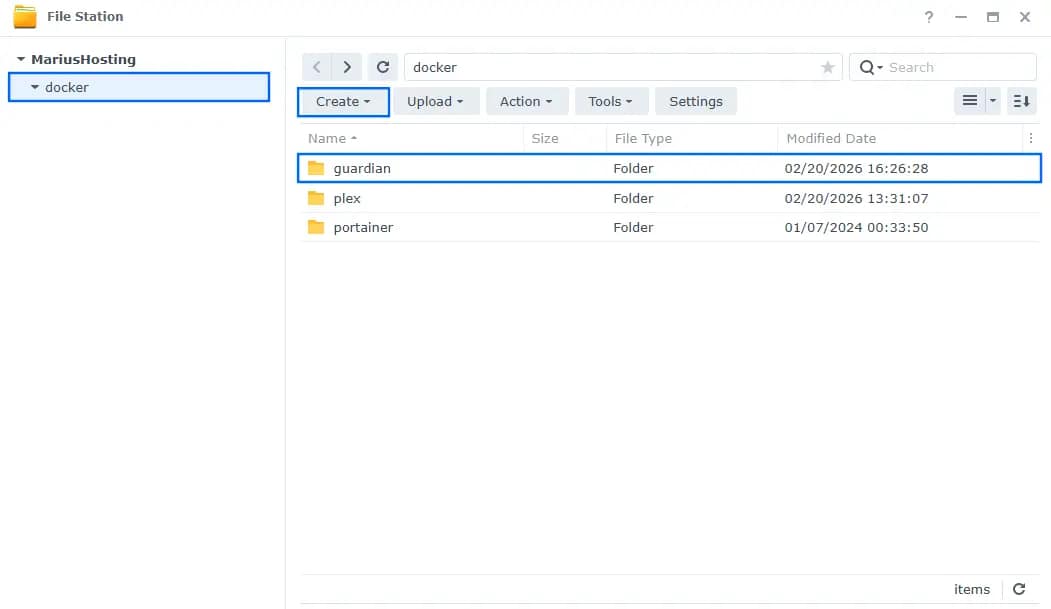Image resolution: width=1051 pixels, height=609 pixels.
Task: Open the Action dropdown menu
Action: (x=527, y=101)
